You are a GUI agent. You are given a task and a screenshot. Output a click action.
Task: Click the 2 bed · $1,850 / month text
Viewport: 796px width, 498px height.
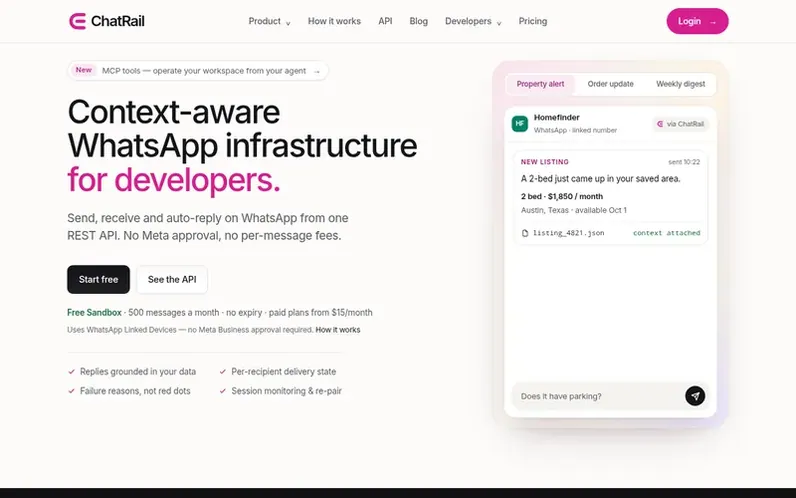coord(561,196)
